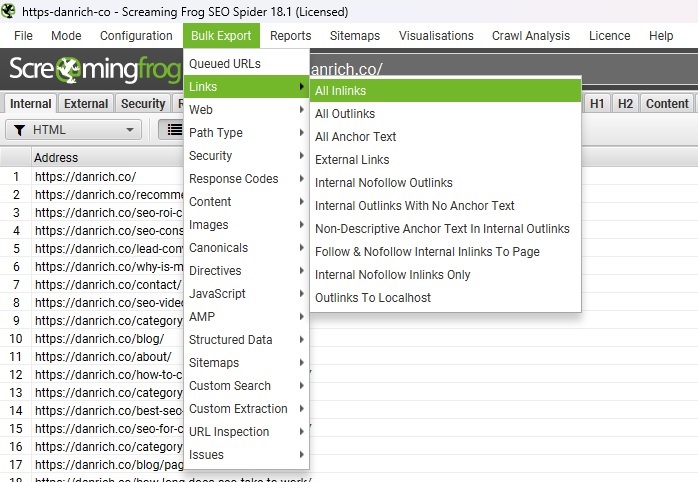Click the list view icon in filter toolbar

coord(174,130)
